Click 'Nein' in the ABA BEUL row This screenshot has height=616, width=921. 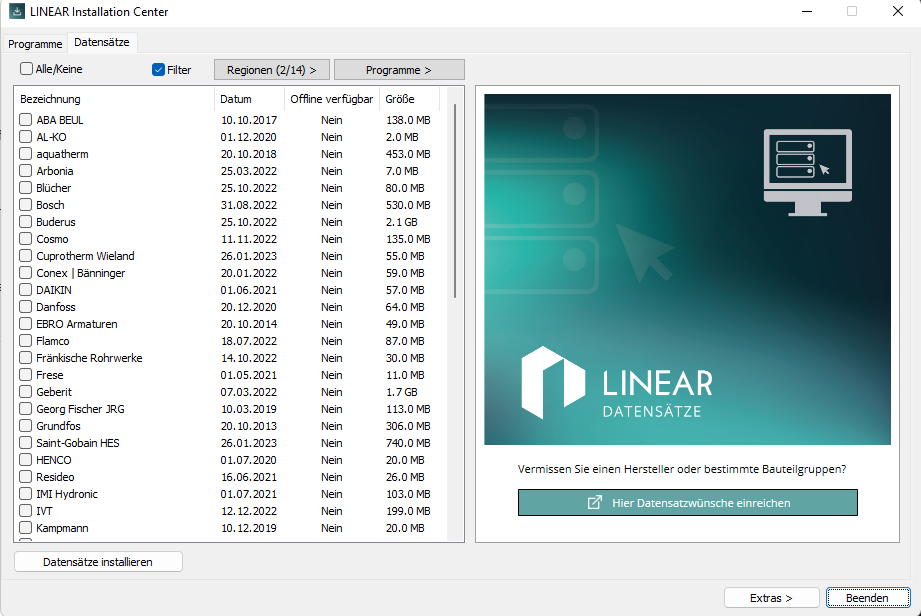pyautogui.click(x=332, y=120)
